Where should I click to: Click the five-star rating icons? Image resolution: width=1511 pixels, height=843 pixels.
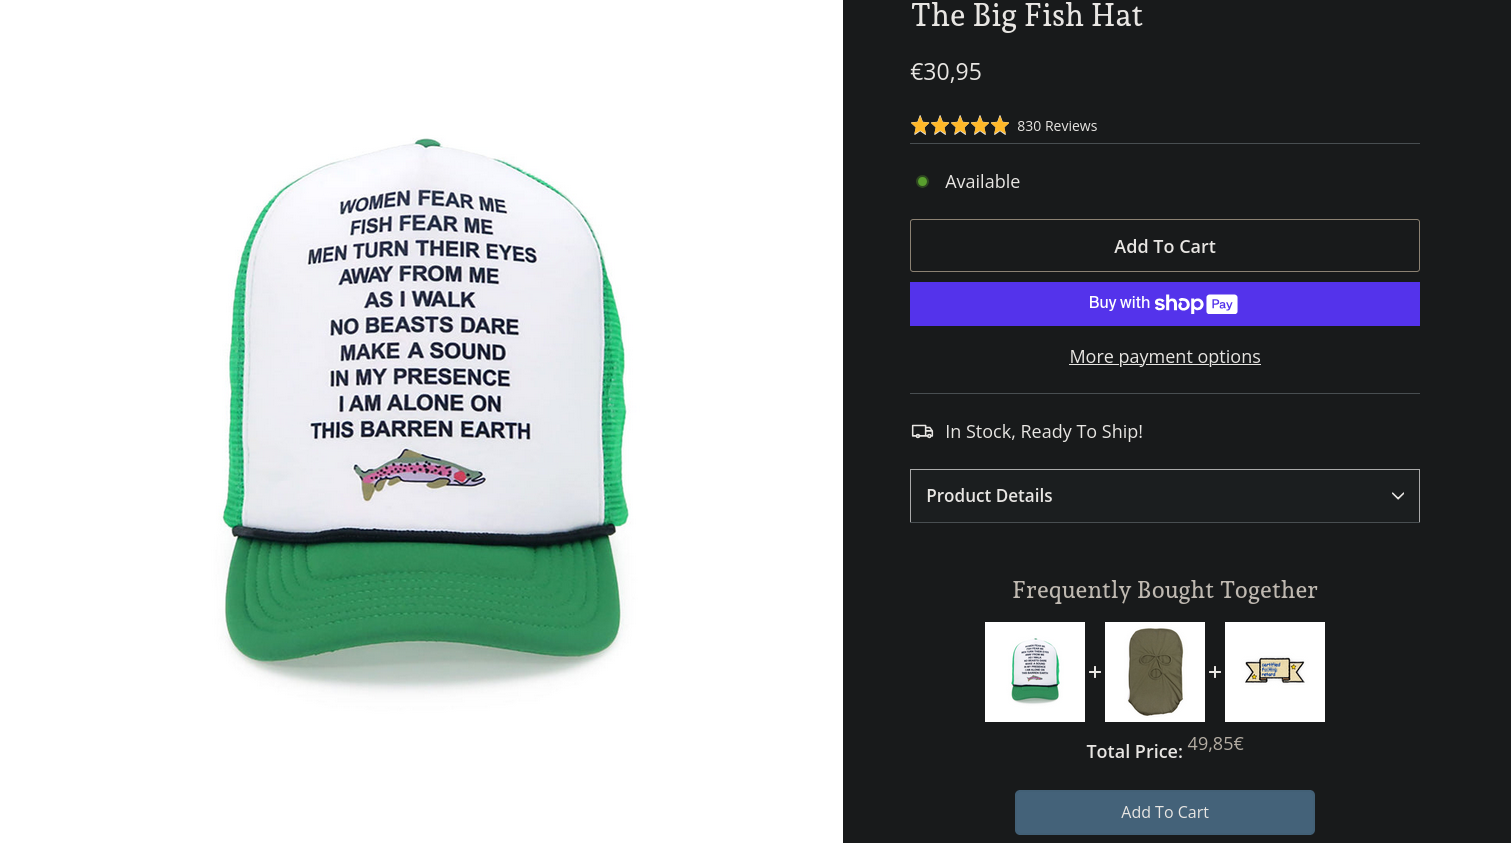click(960, 126)
